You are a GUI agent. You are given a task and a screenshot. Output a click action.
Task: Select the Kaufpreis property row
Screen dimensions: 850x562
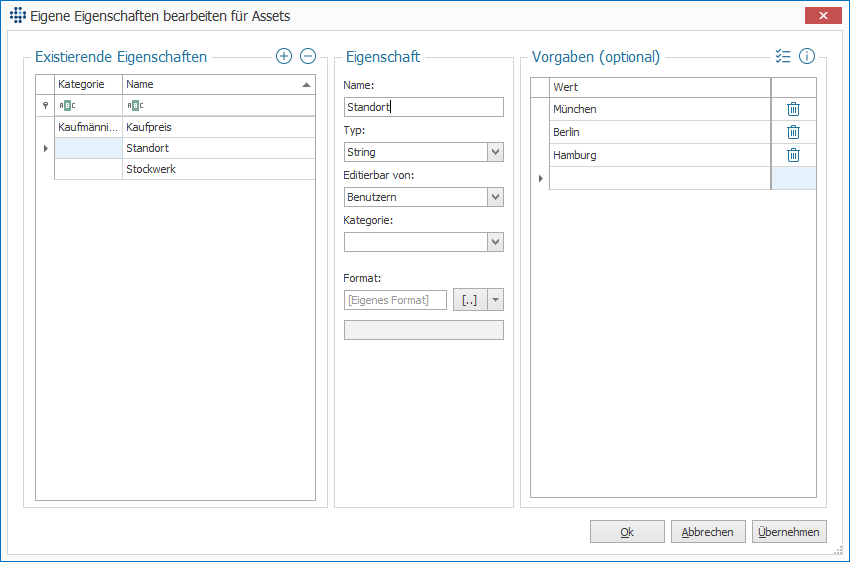coord(185,127)
